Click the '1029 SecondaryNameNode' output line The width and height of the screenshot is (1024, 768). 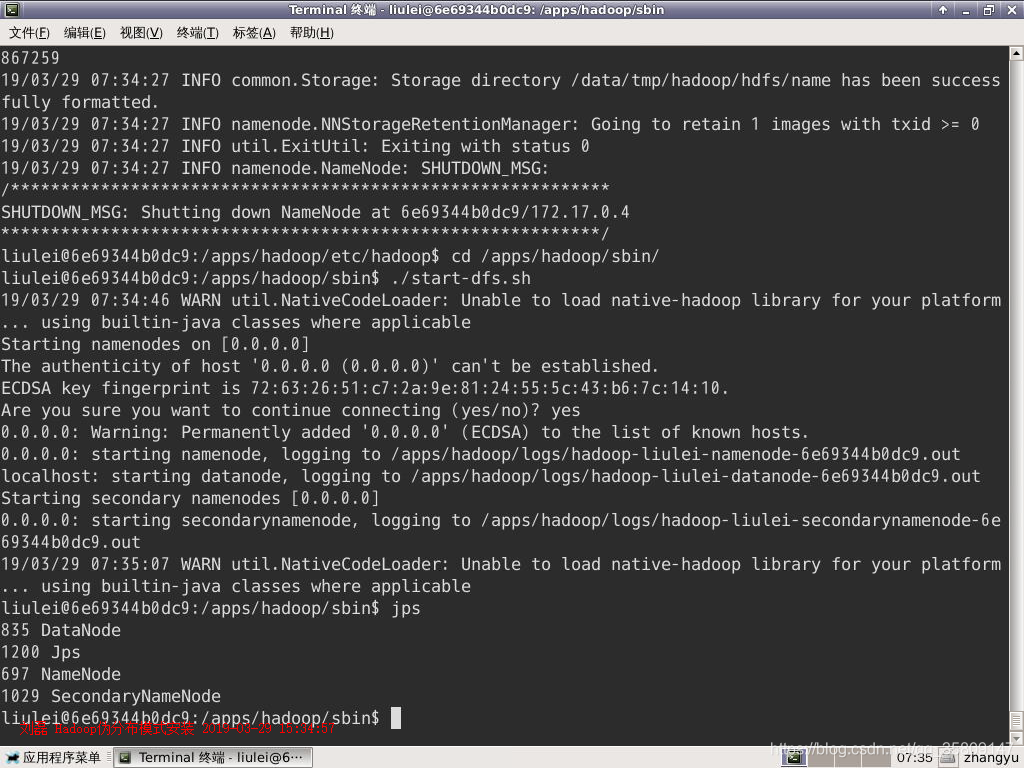[111, 696]
